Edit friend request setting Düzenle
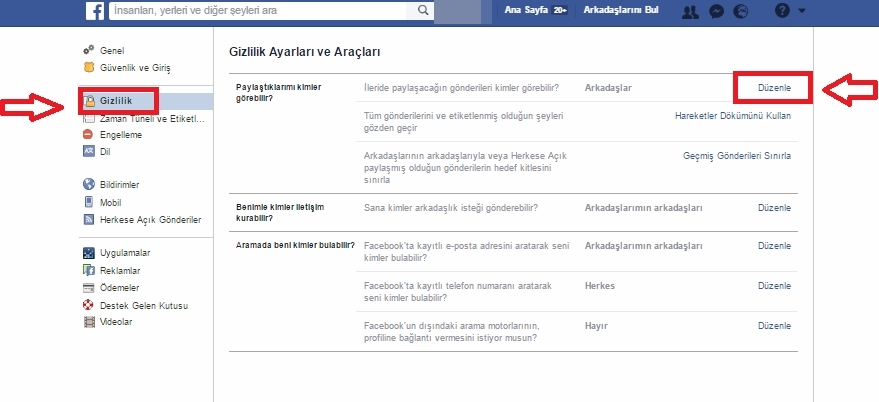879x402 pixels. click(774, 207)
